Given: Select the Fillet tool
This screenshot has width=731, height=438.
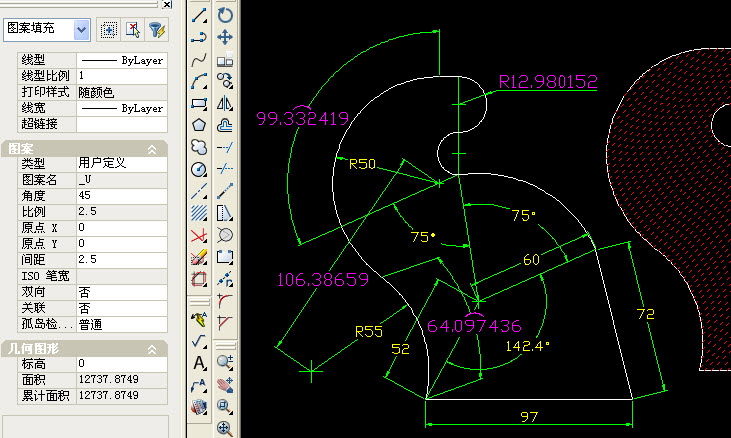Looking at the screenshot, I should 225,301.
